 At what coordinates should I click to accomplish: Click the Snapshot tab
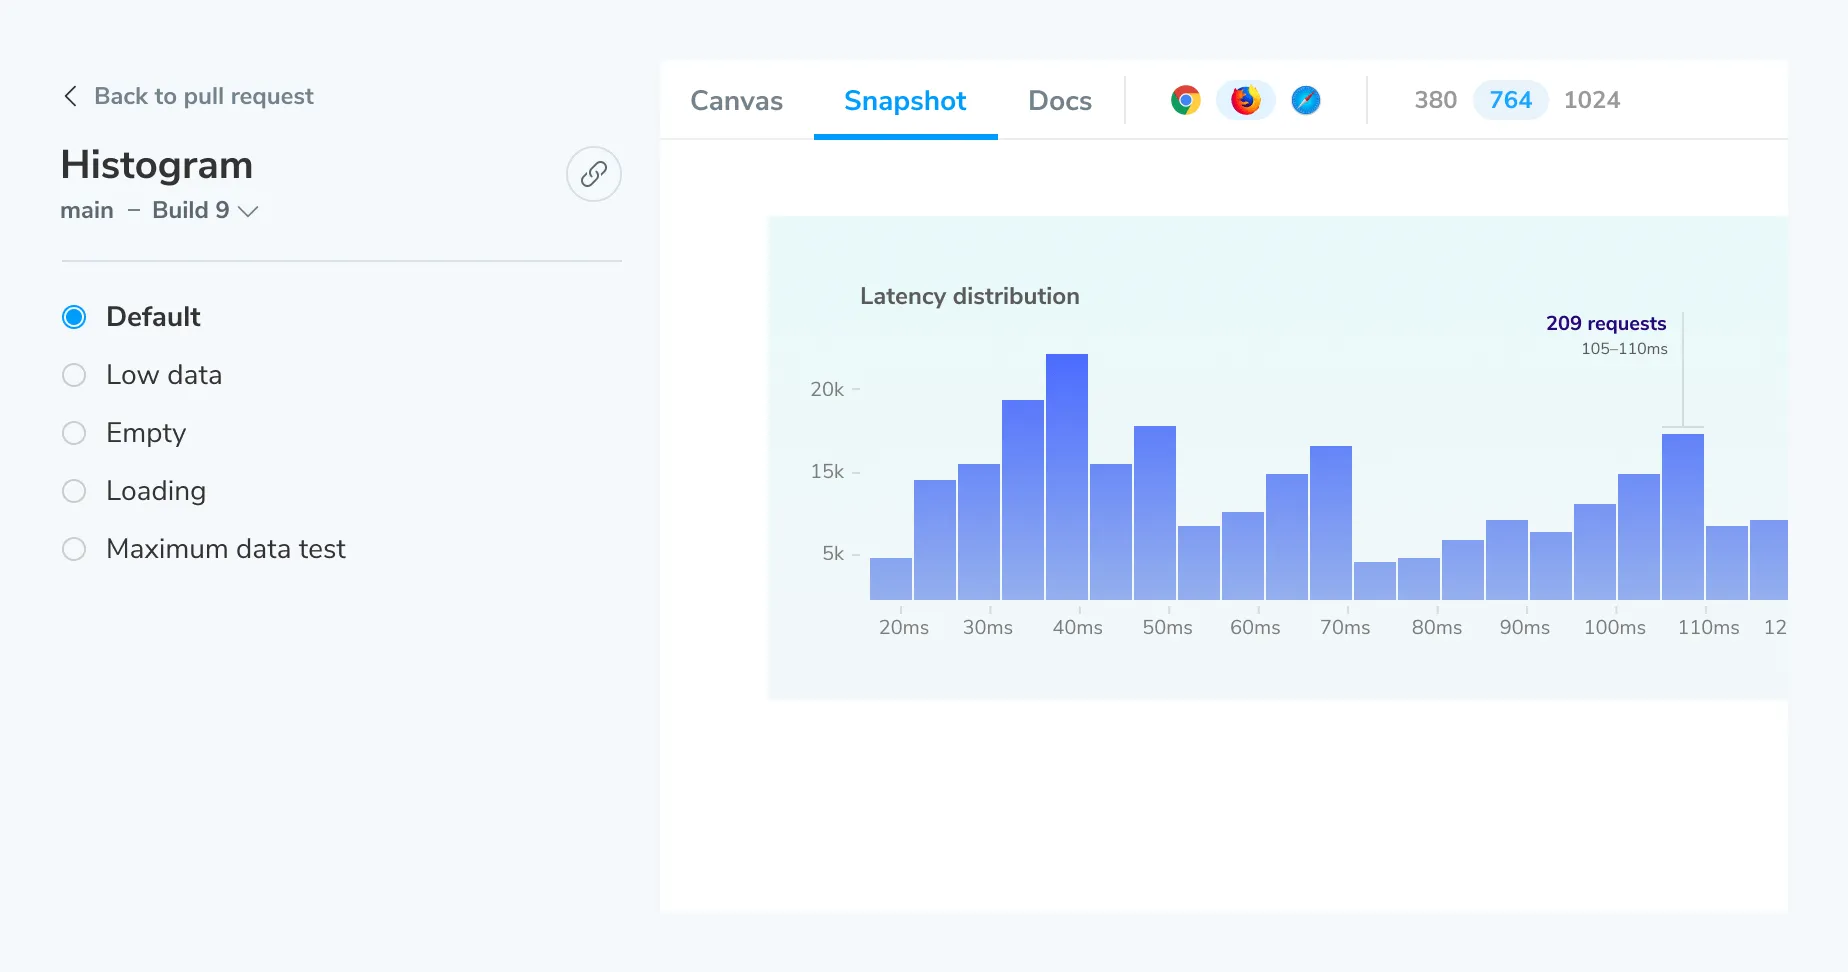coord(904,101)
